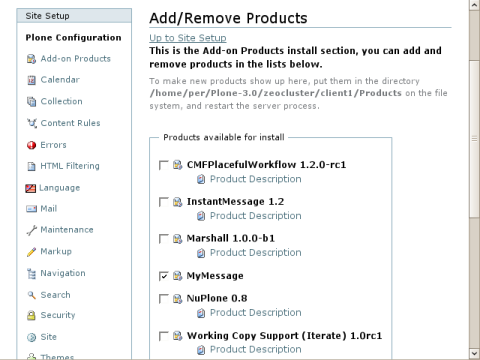Click the Add-on Products icon in sidebar
The height and width of the screenshot is (360, 480).
pos(31,59)
